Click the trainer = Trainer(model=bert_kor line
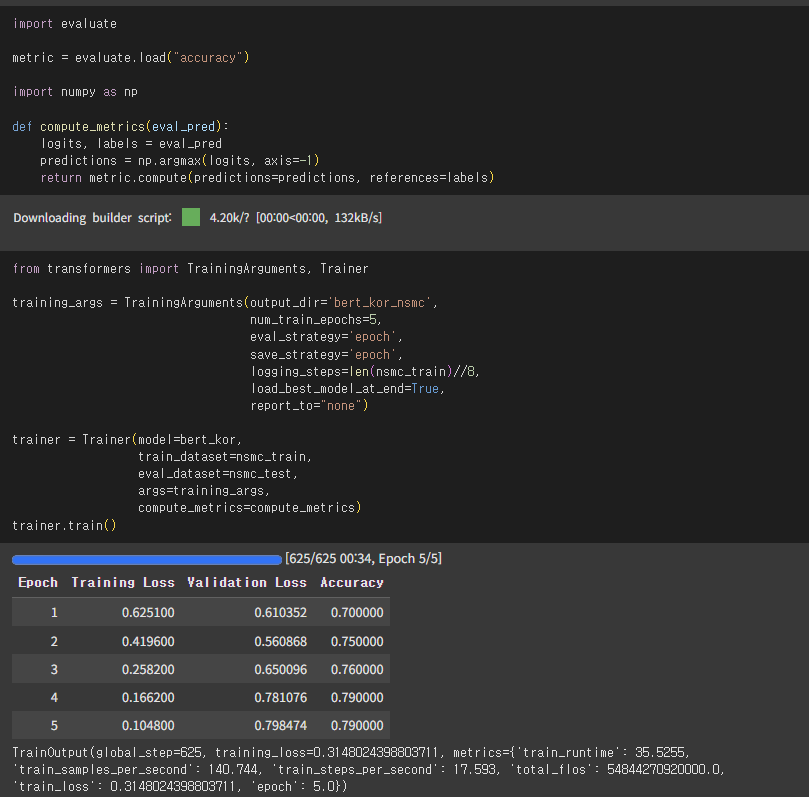Screen dimensions: 809x797 (x=127, y=440)
